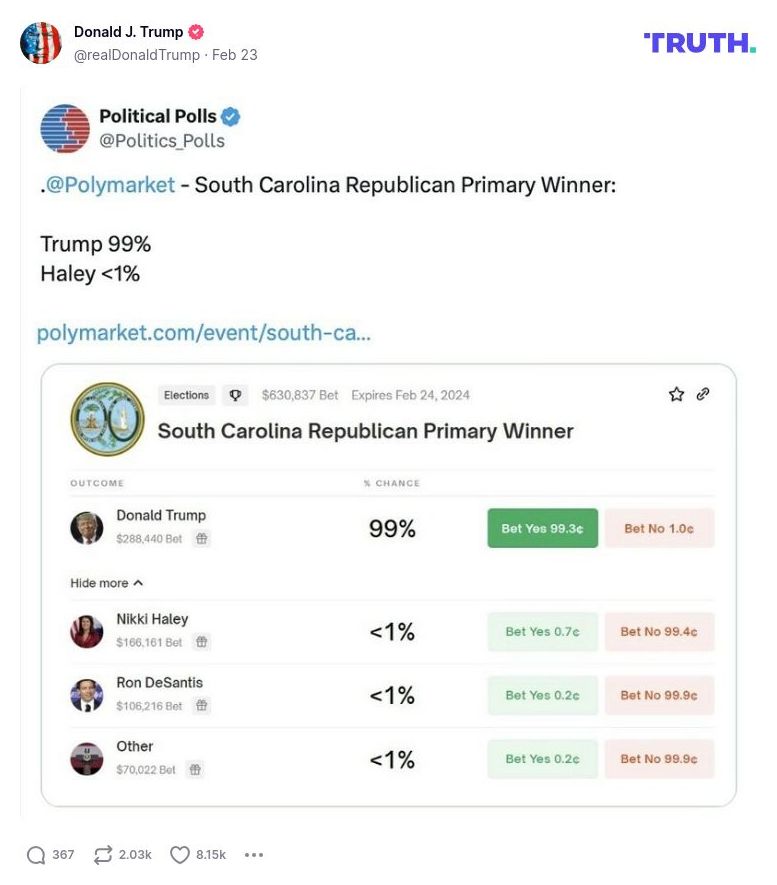Click the trophy icon beside the Elections tag
Screen dimensions: 777x885
pos(234,395)
